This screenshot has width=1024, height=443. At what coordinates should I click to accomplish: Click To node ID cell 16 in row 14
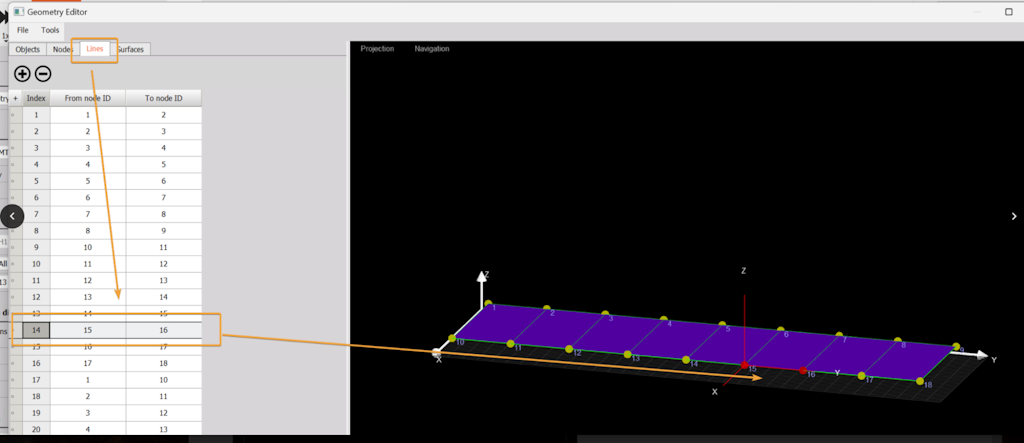coord(163,331)
